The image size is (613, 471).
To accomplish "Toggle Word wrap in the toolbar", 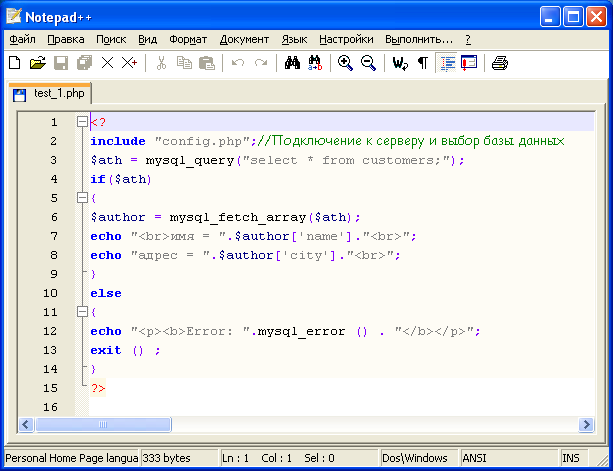I will (400, 63).
